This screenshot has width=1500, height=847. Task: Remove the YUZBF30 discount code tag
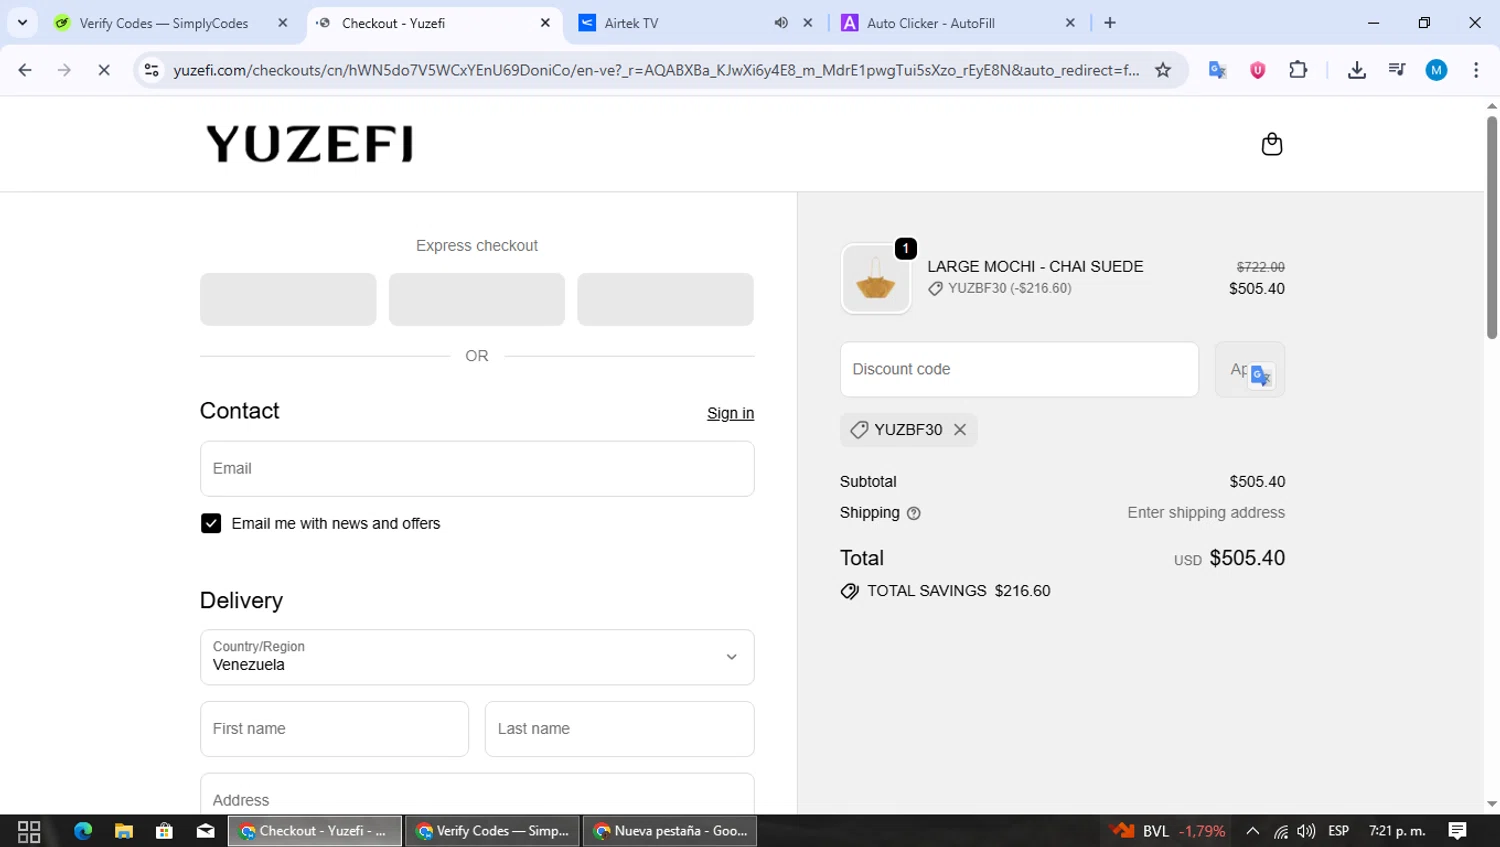(x=960, y=430)
